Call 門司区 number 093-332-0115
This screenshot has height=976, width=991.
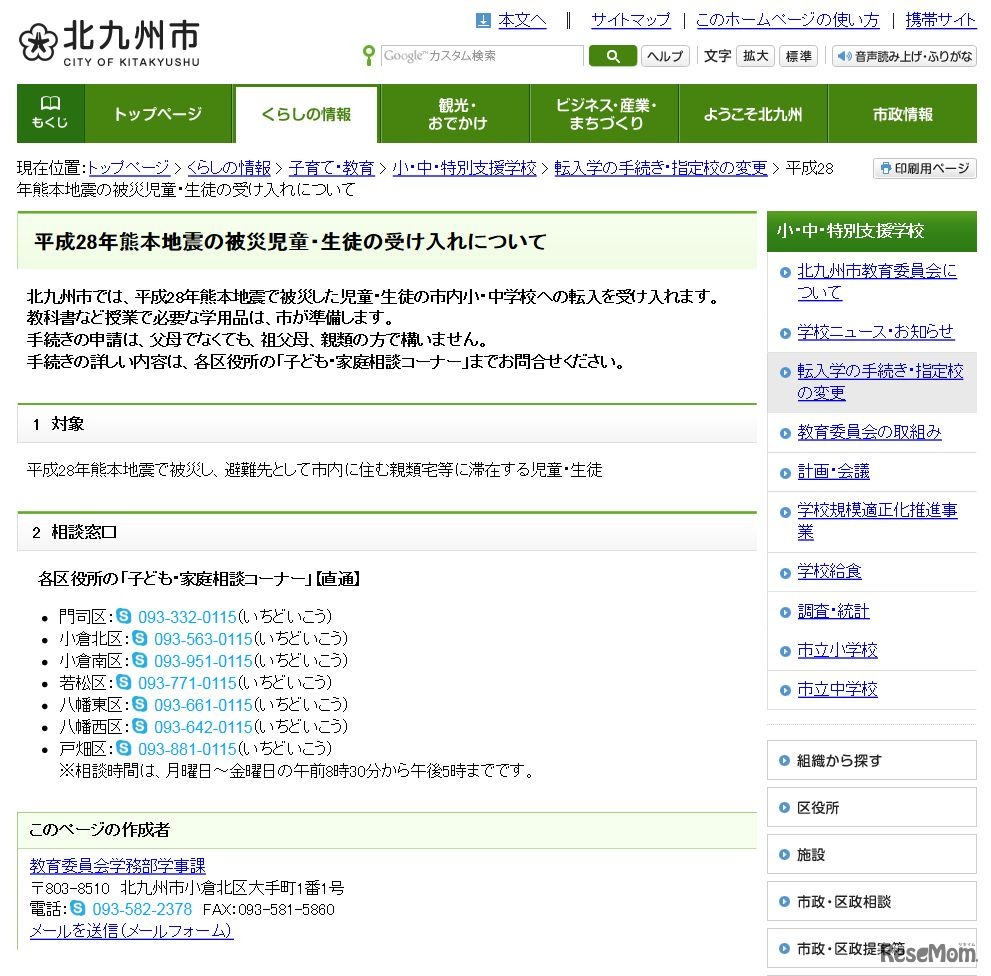187,616
